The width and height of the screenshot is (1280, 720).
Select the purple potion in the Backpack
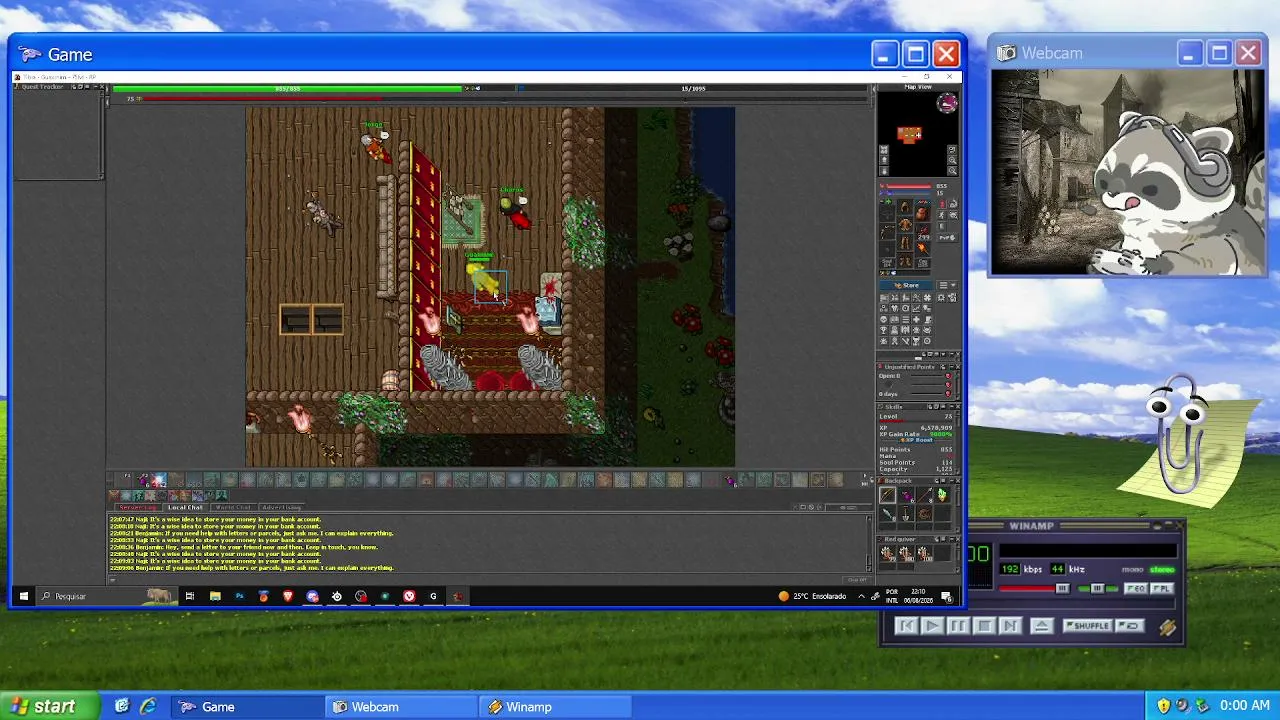tap(905, 495)
